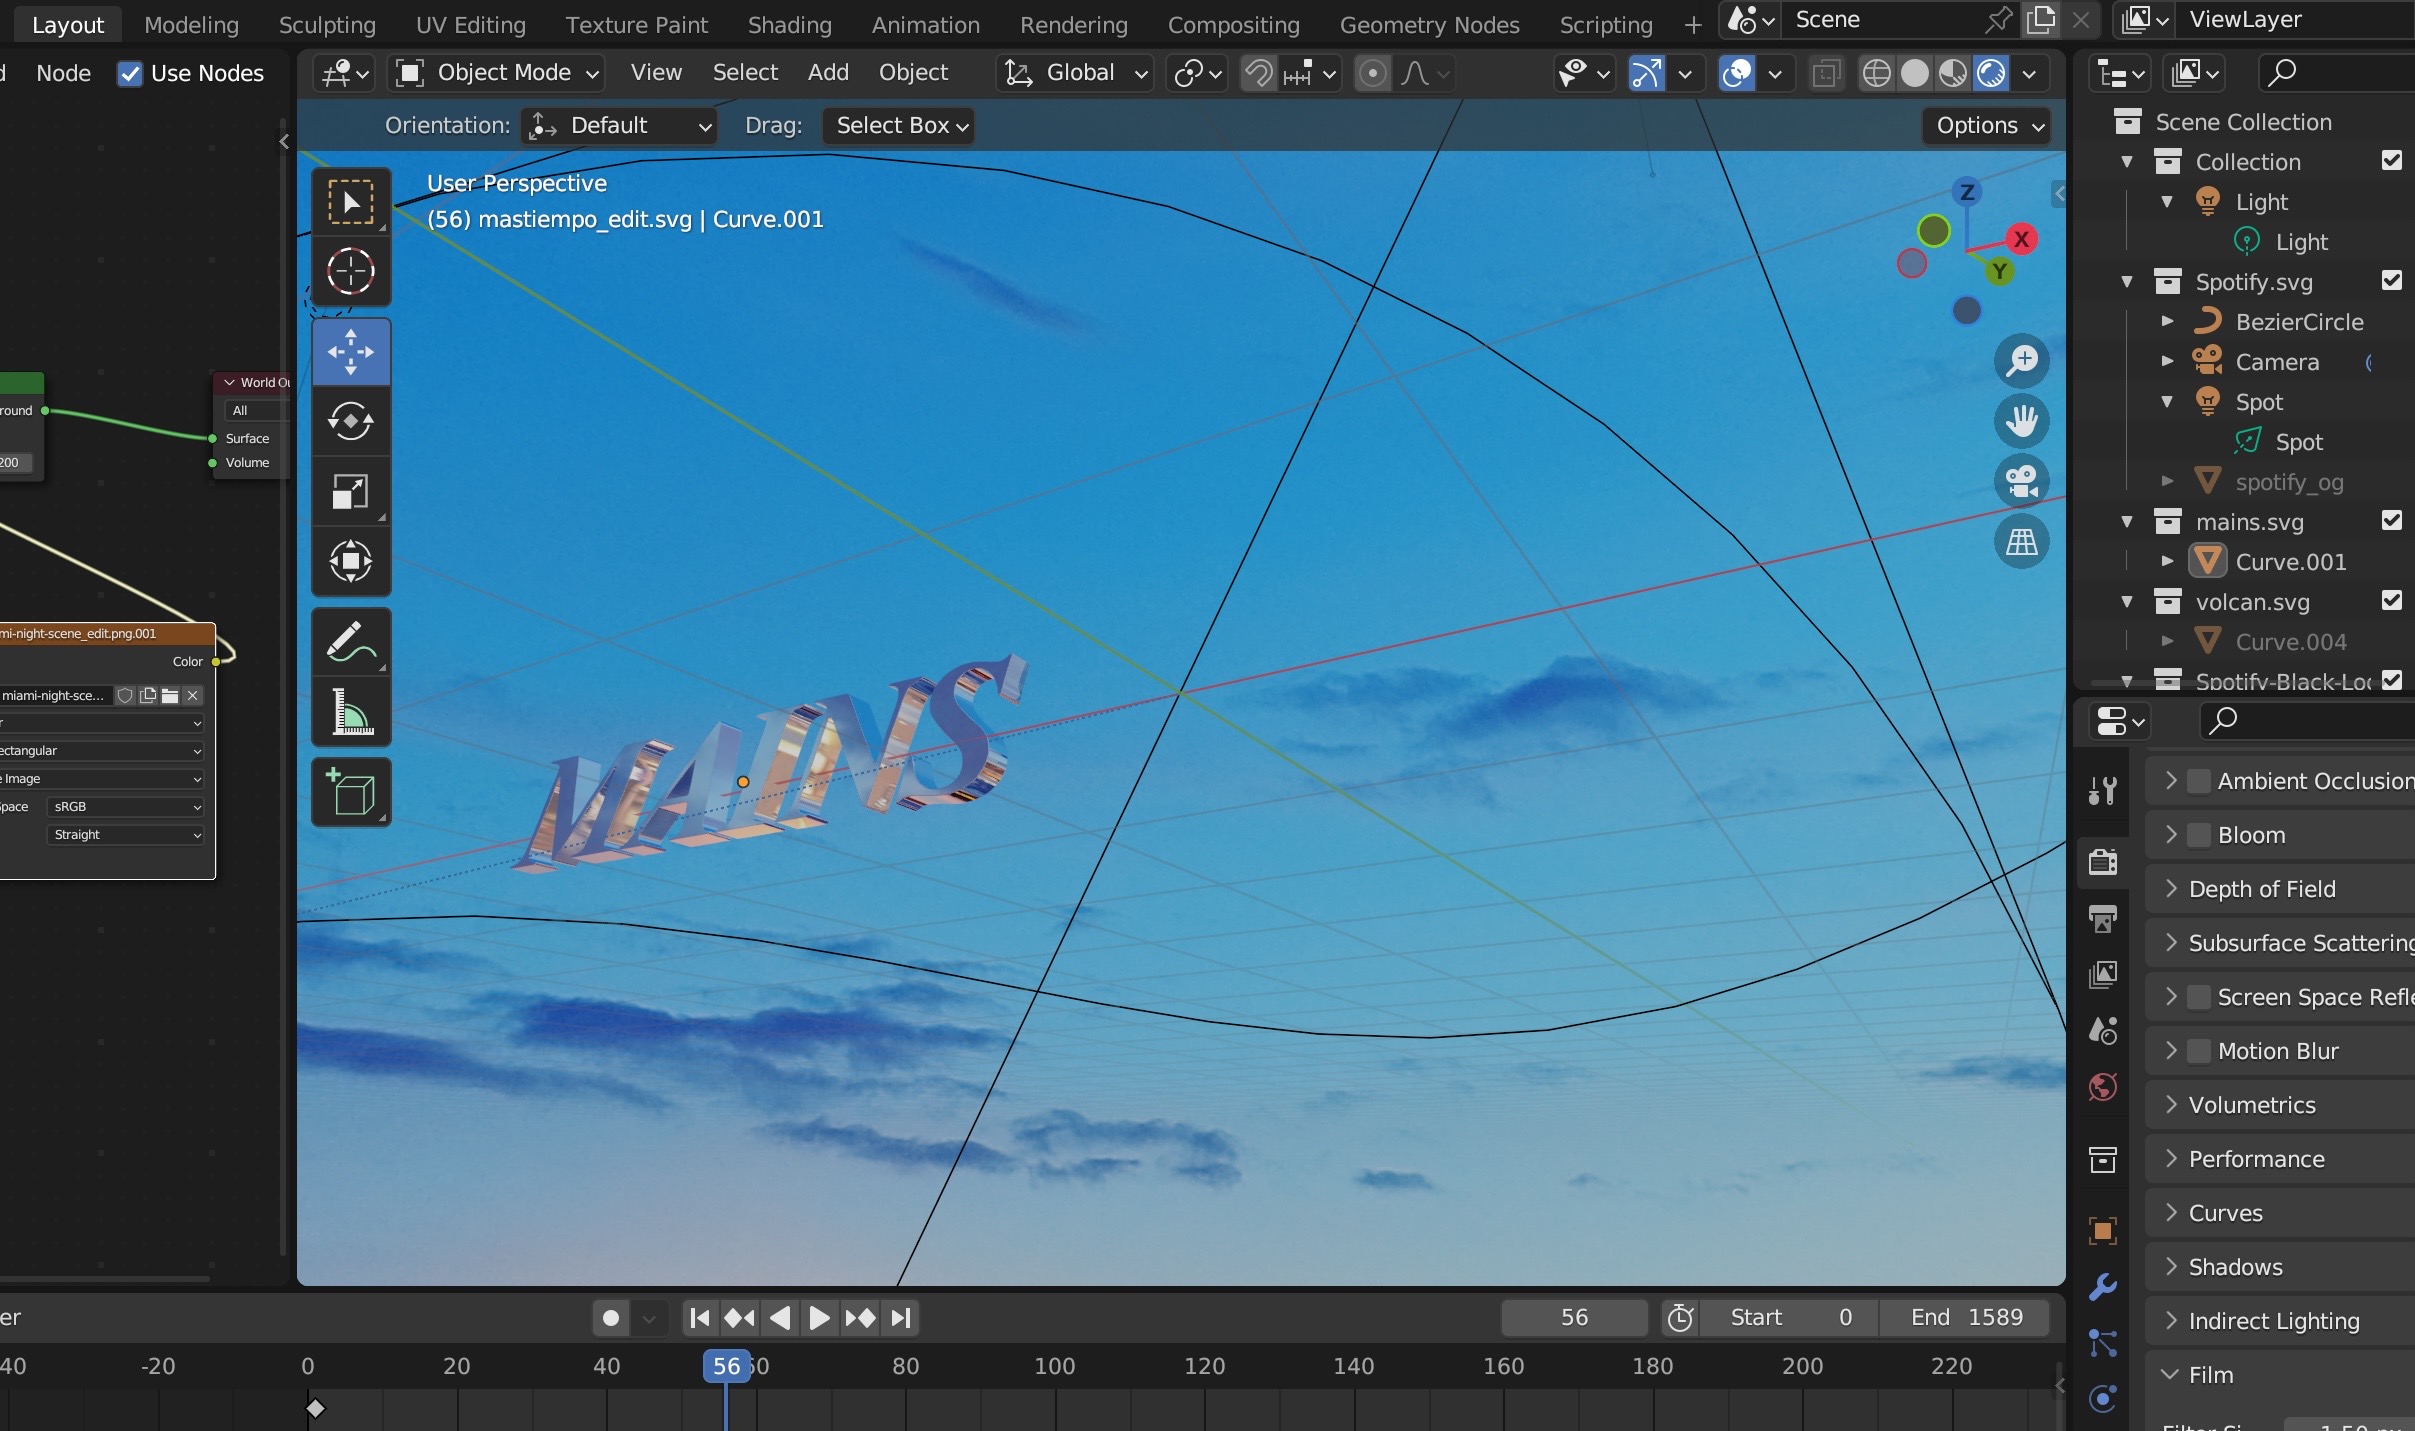2415x1431 pixels.
Task: Open the World properties tab
Action: pyautogui.click(x=2102, y=1087)
